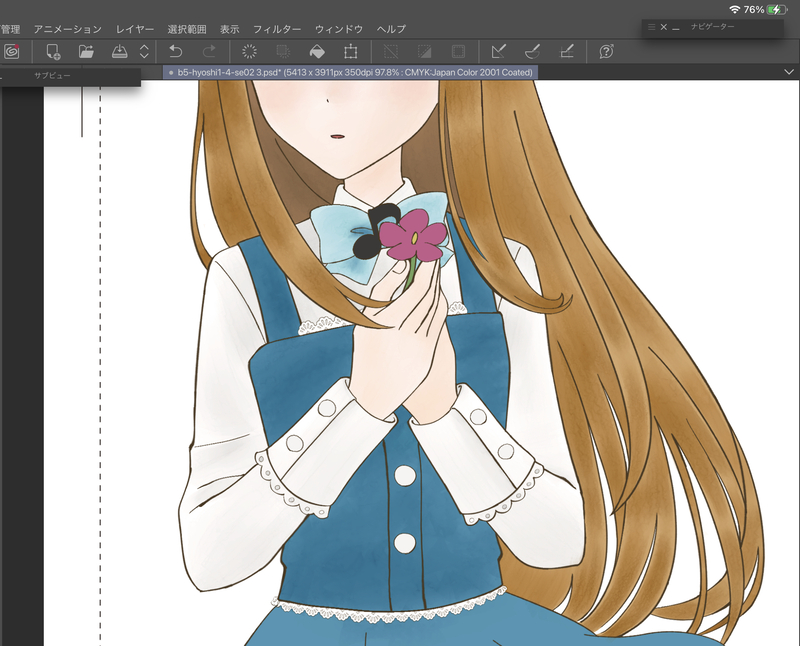Click the Open file folder icon
The width and height of the screenshot is (800, 646).
(x=86, y=51)
